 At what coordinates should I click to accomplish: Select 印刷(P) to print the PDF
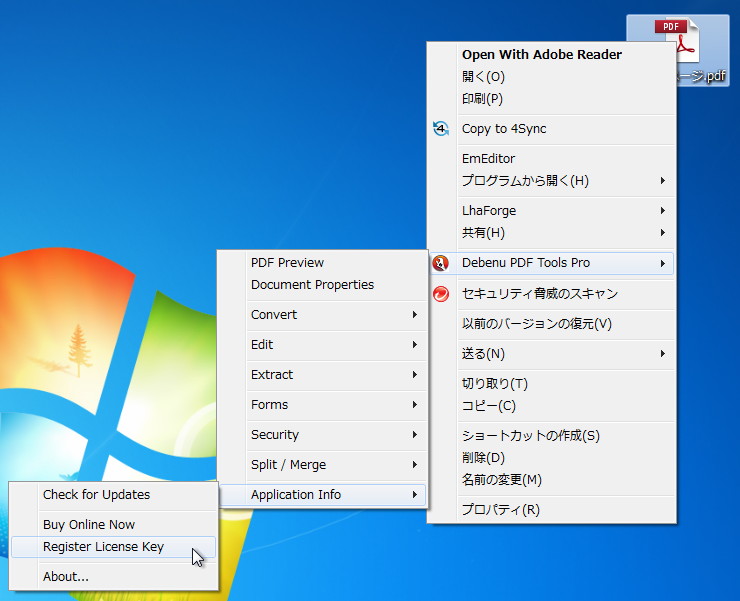[x=551, y=99]
